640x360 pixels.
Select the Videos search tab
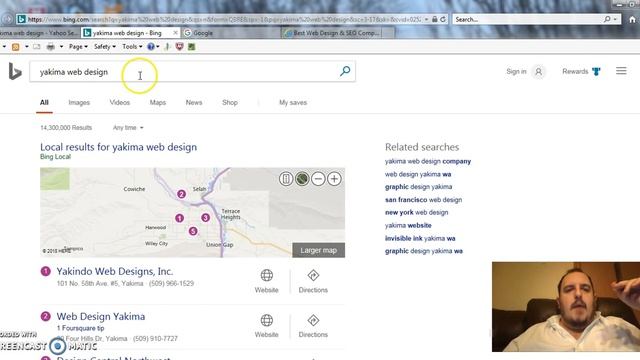pyautogui.click(x=120, y=102)
